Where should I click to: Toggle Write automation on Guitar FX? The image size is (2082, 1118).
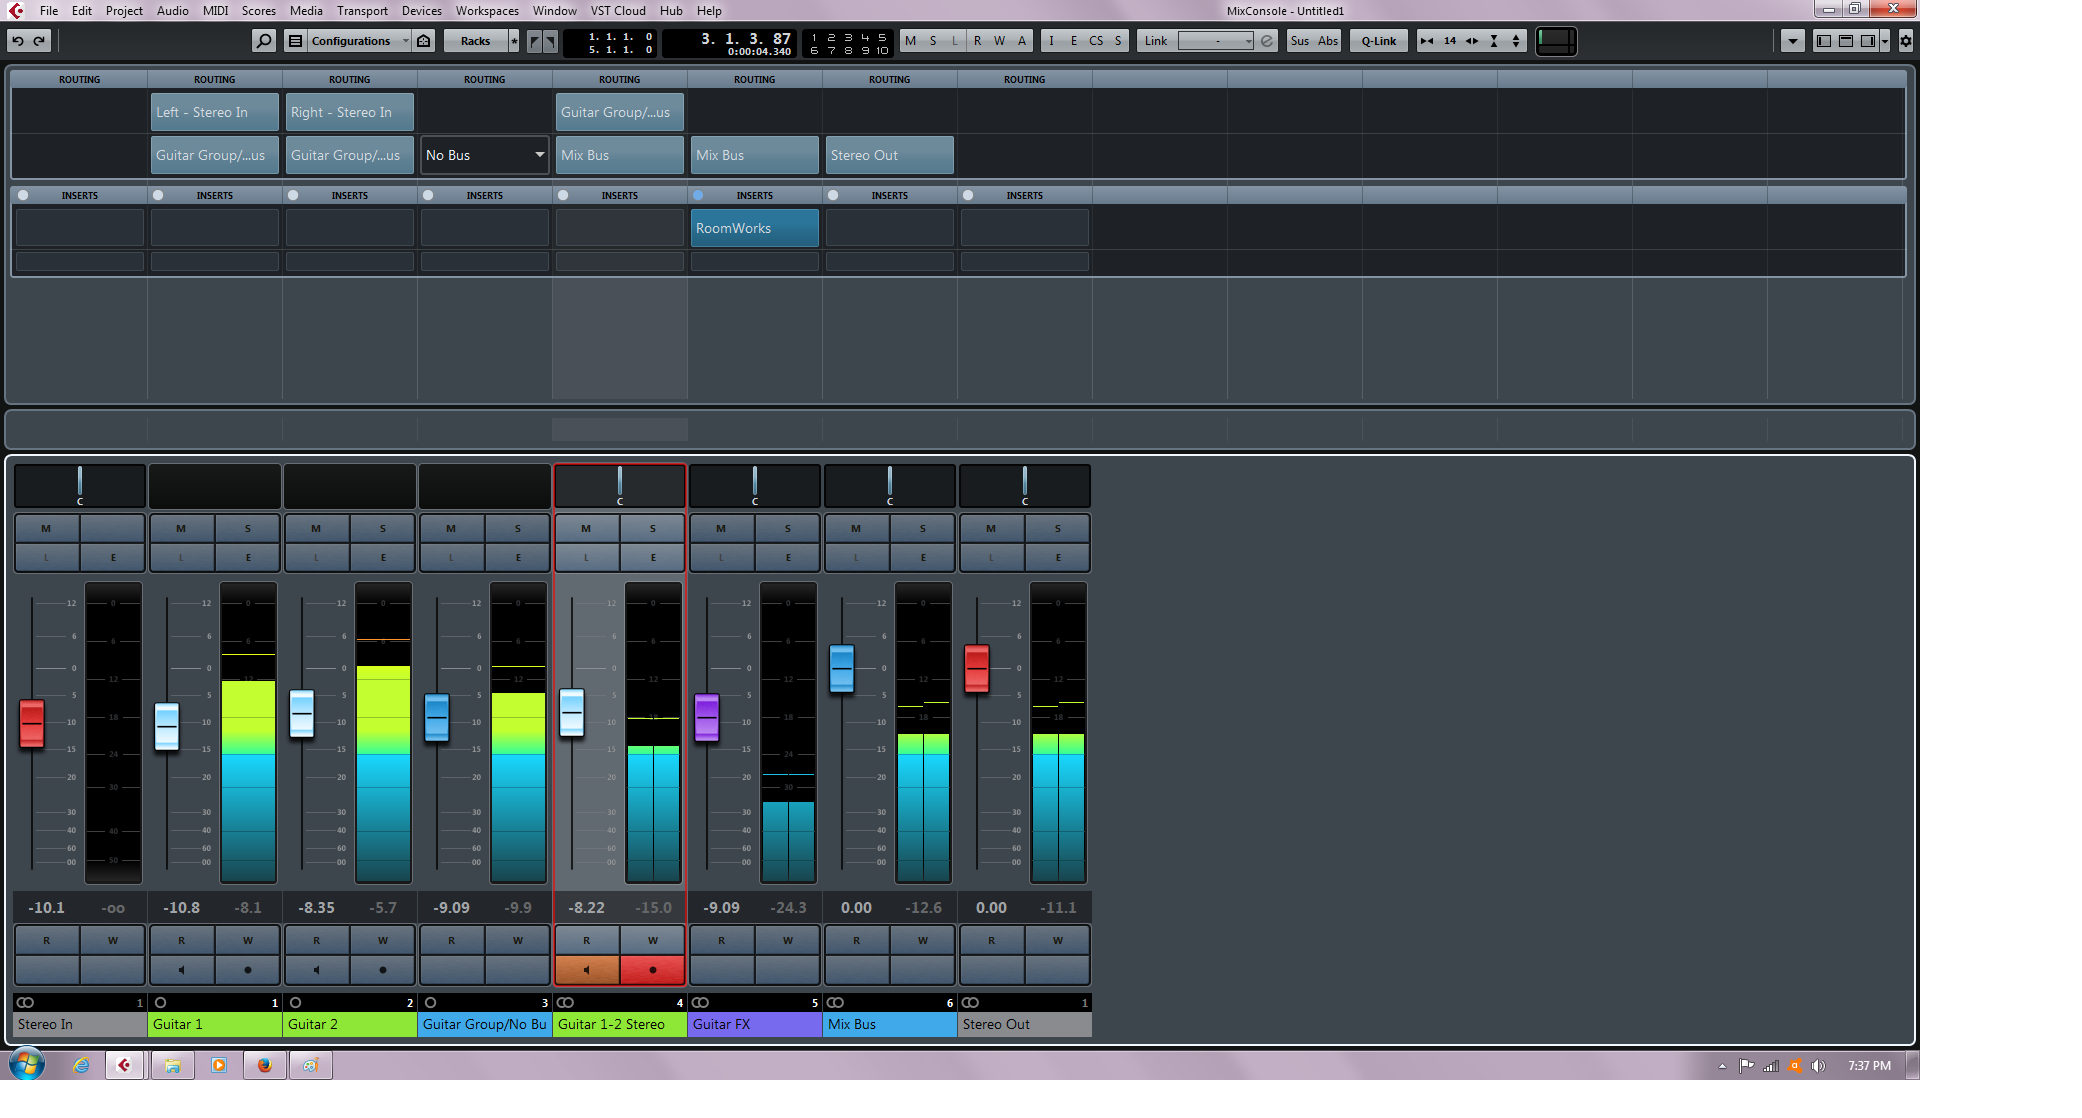click(x=788, y=940)
